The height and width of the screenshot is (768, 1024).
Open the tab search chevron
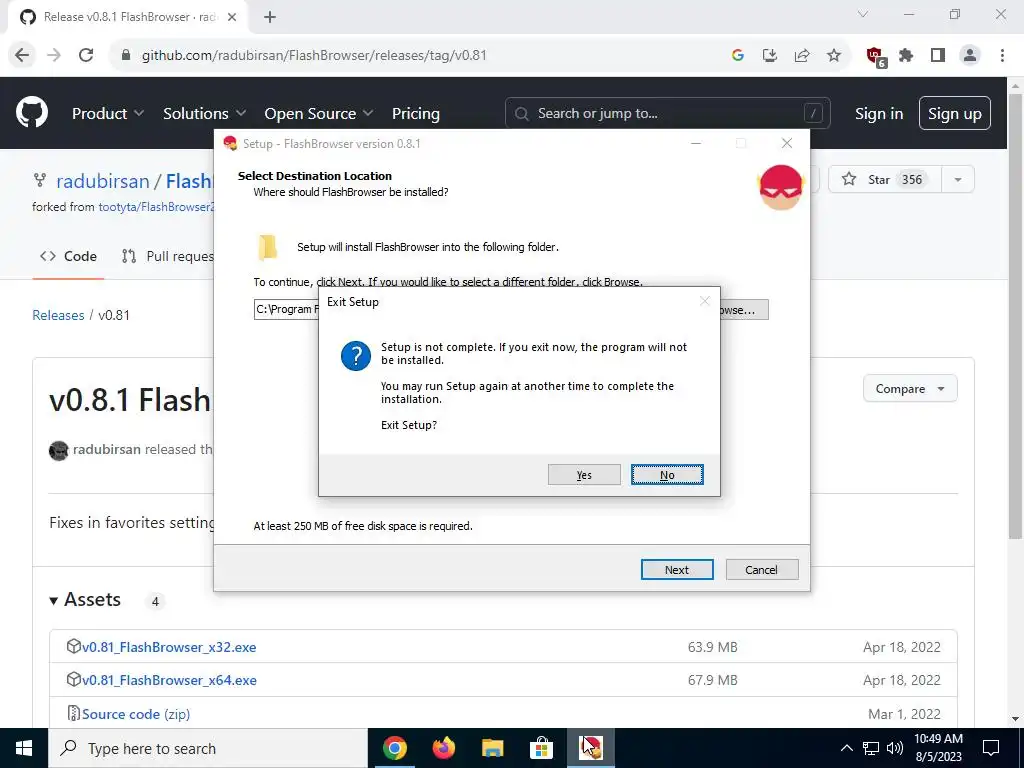point(863,14)
